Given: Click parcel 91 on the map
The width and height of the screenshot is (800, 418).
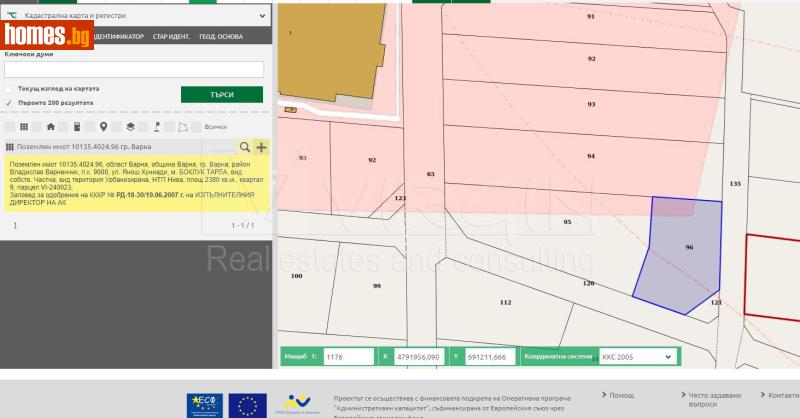Looking at the screenshot, I should pos(590,16).
